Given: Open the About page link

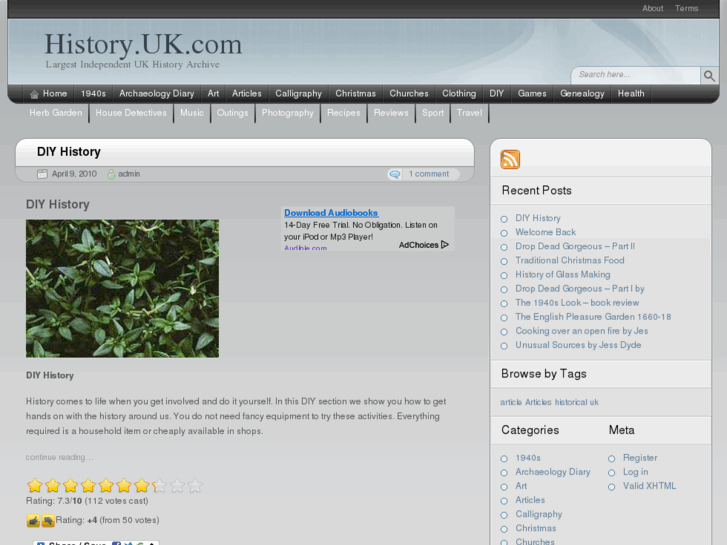Looking at the screenshot, I should pos(652,8).
